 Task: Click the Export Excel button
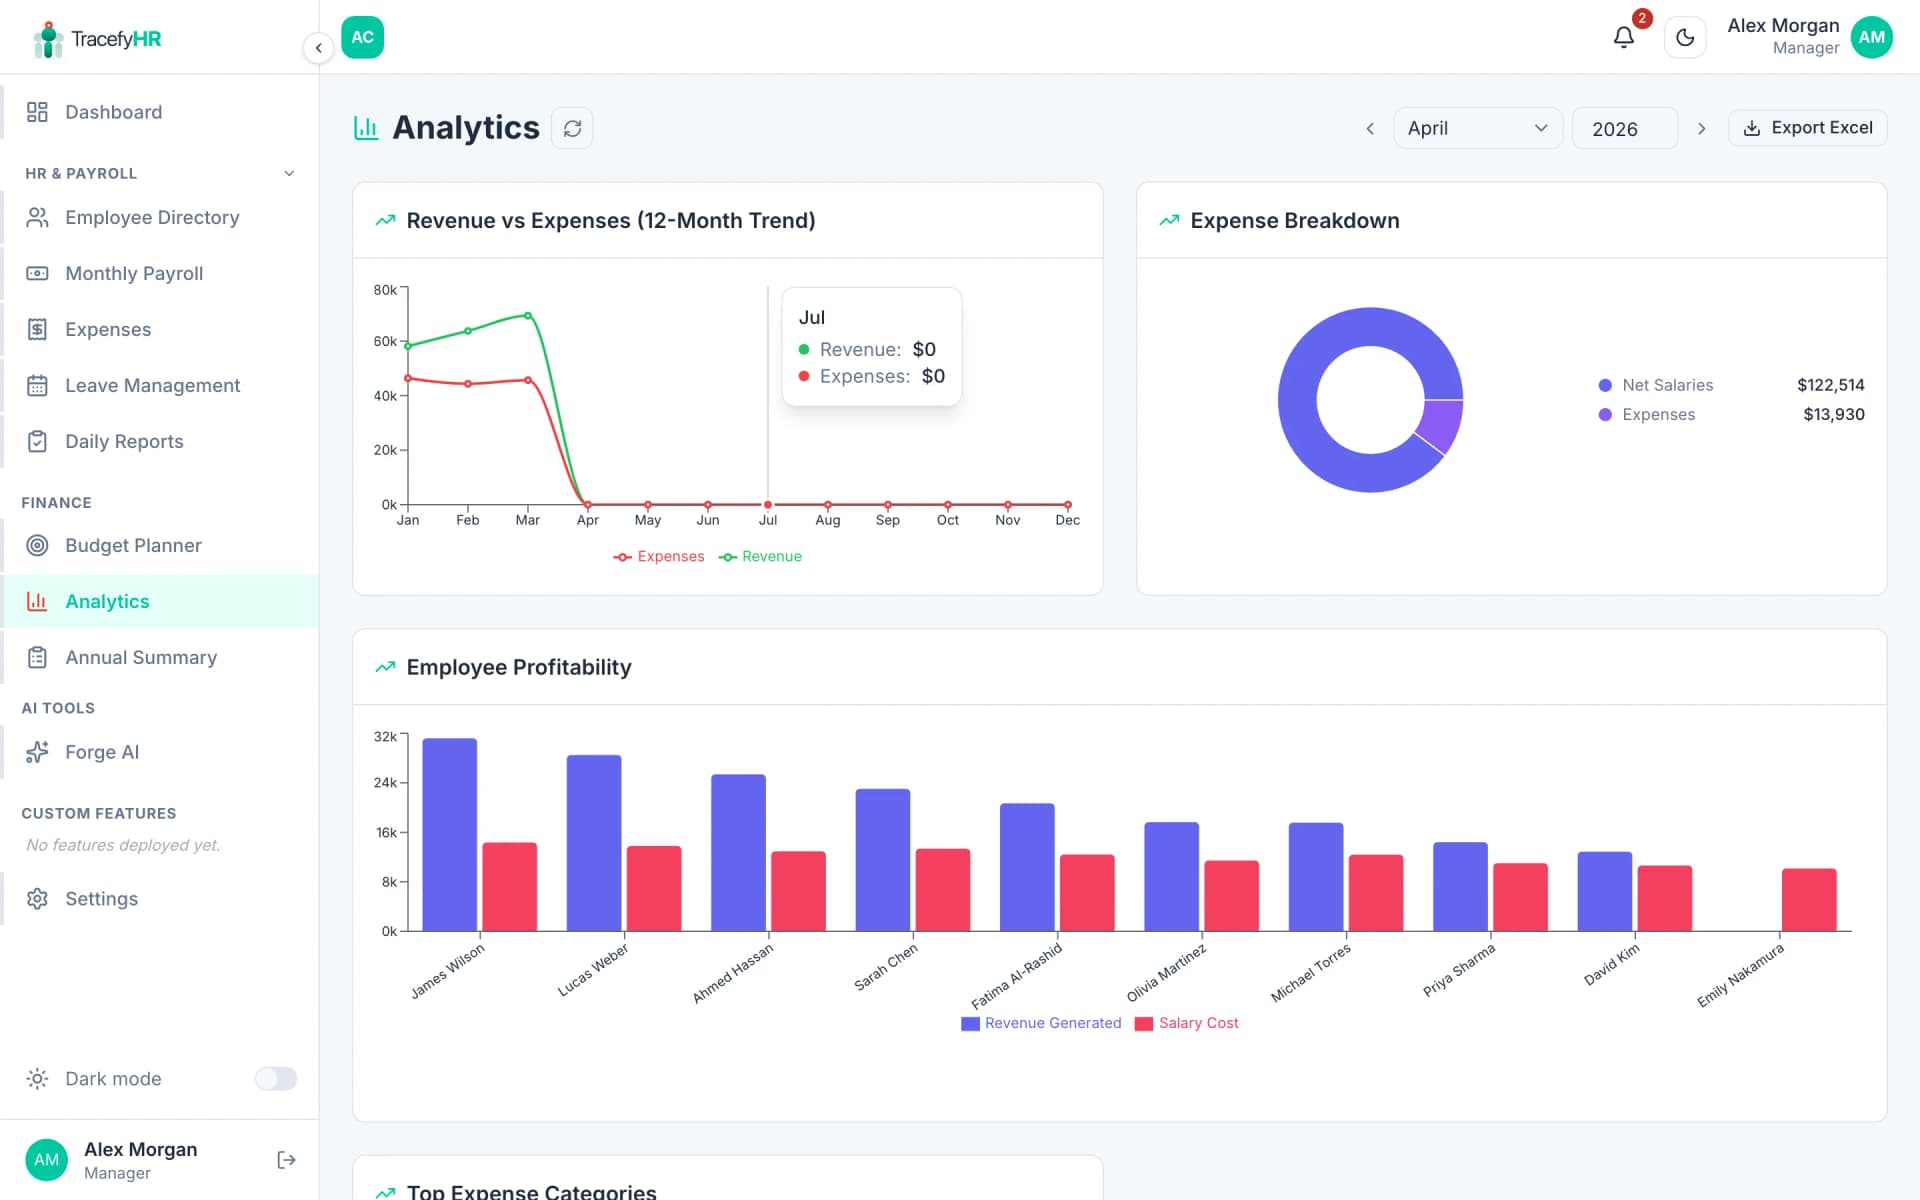1807,127
